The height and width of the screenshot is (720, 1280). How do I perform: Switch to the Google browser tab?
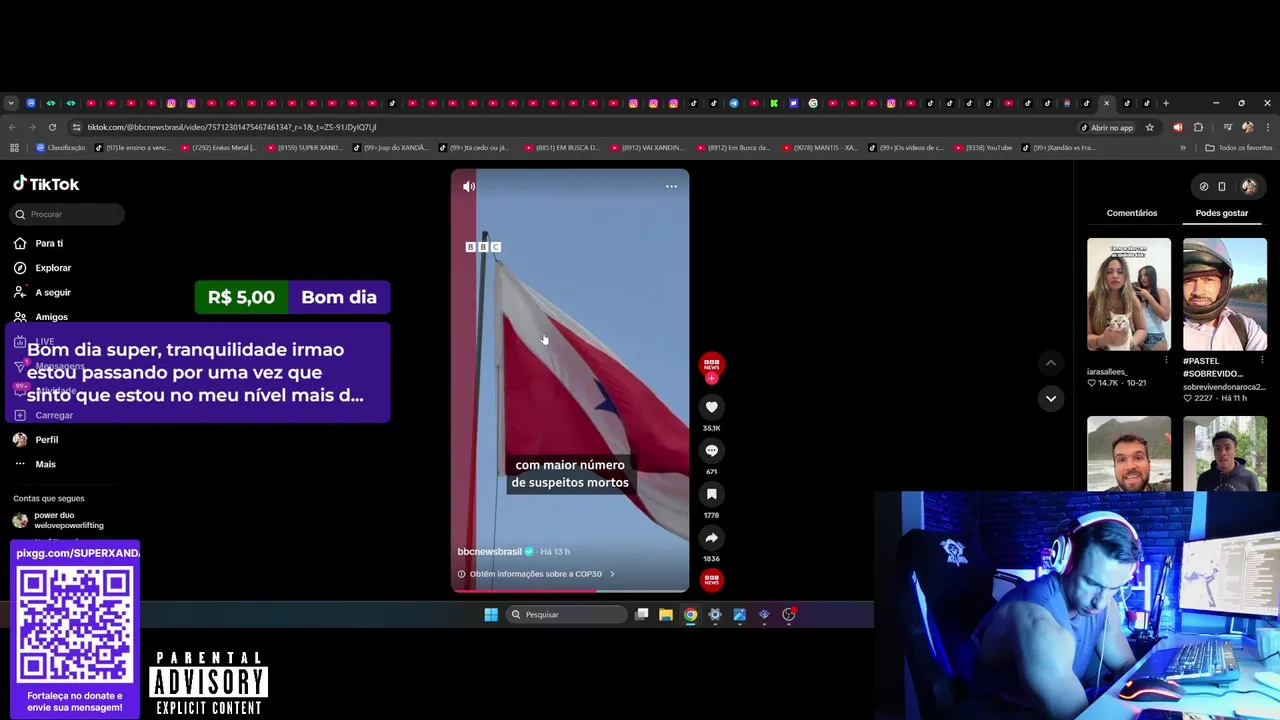[x=813, y=103]
